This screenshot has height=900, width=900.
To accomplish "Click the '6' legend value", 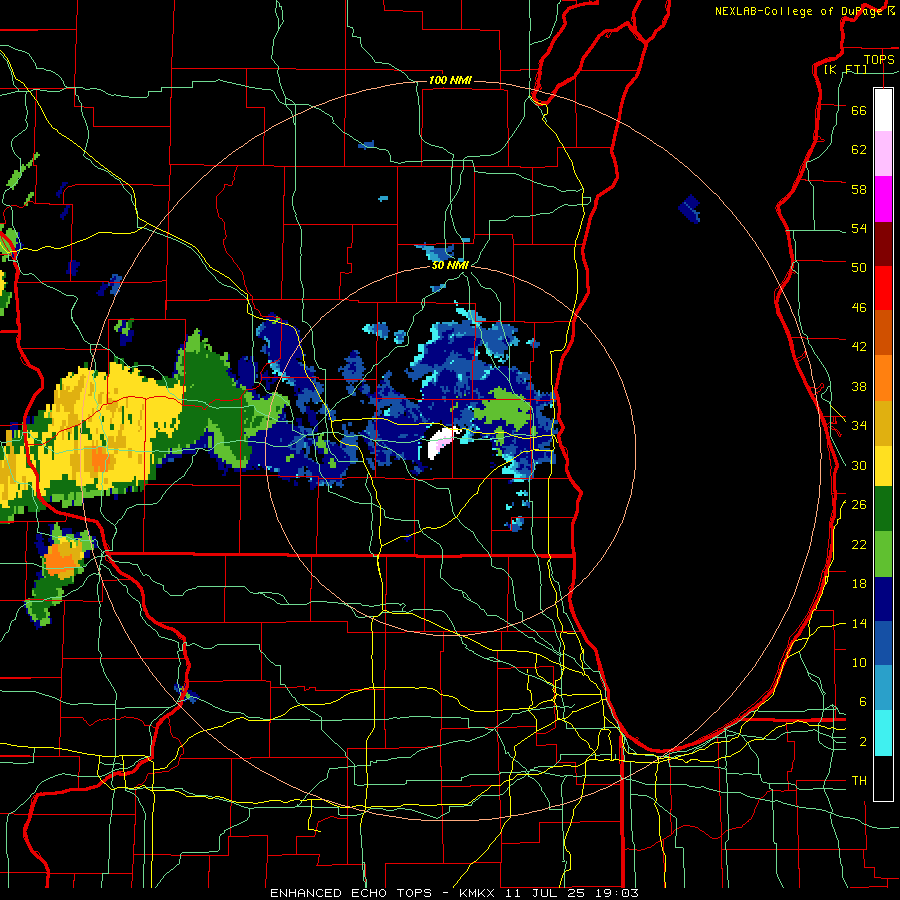I will (x=863, y=702).
